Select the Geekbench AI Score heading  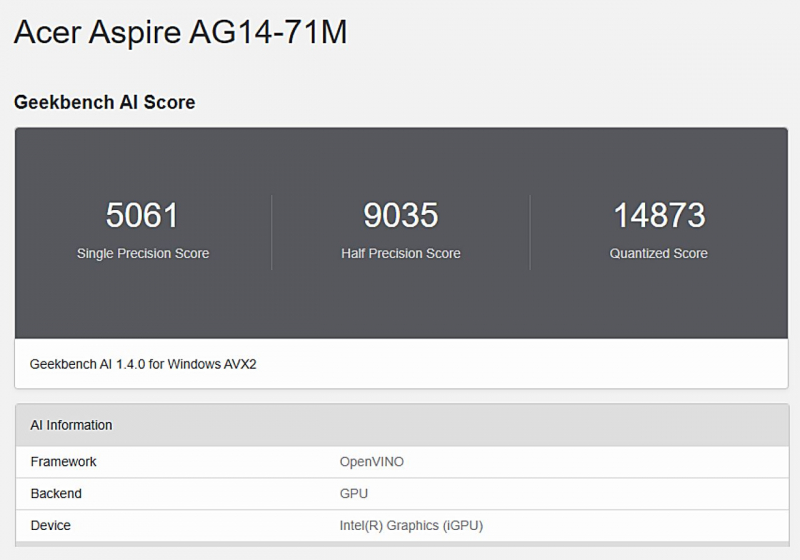pos(104,102)
